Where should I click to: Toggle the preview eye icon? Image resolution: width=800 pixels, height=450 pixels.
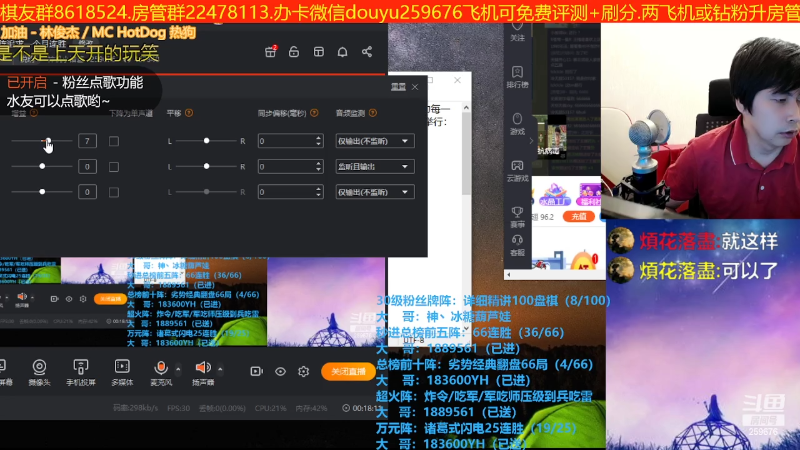pyautogui.click(x=280, y=371)
